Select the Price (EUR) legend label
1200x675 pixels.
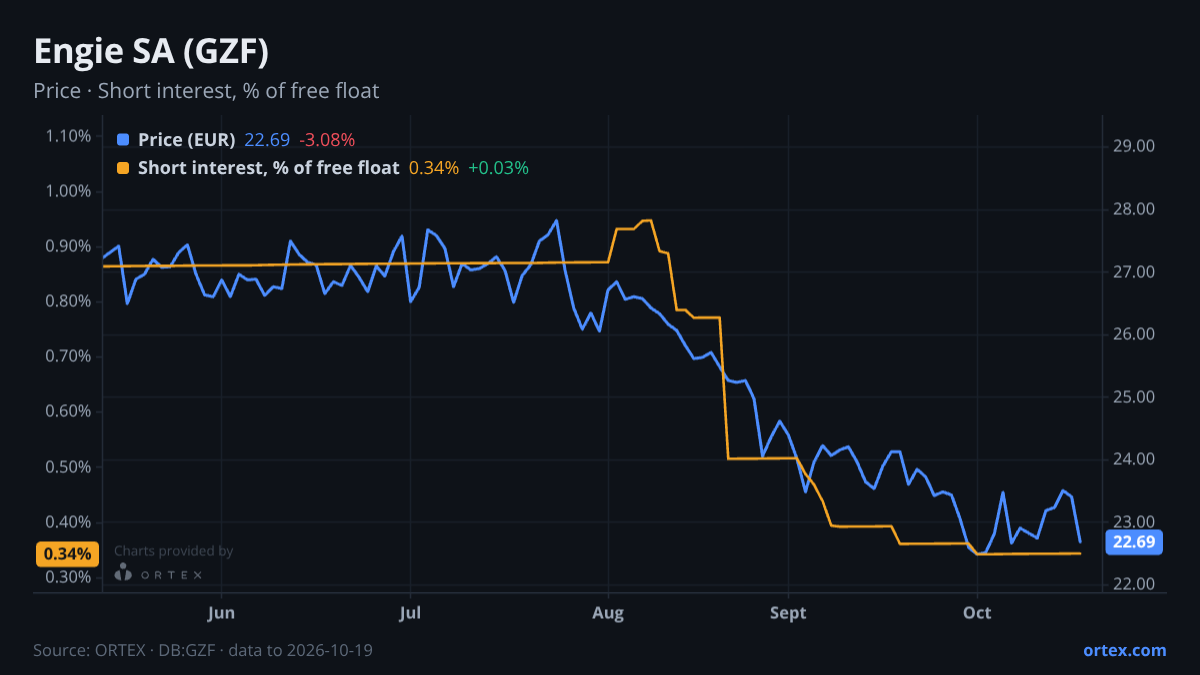pyautogui.click(x=187, y=139)
